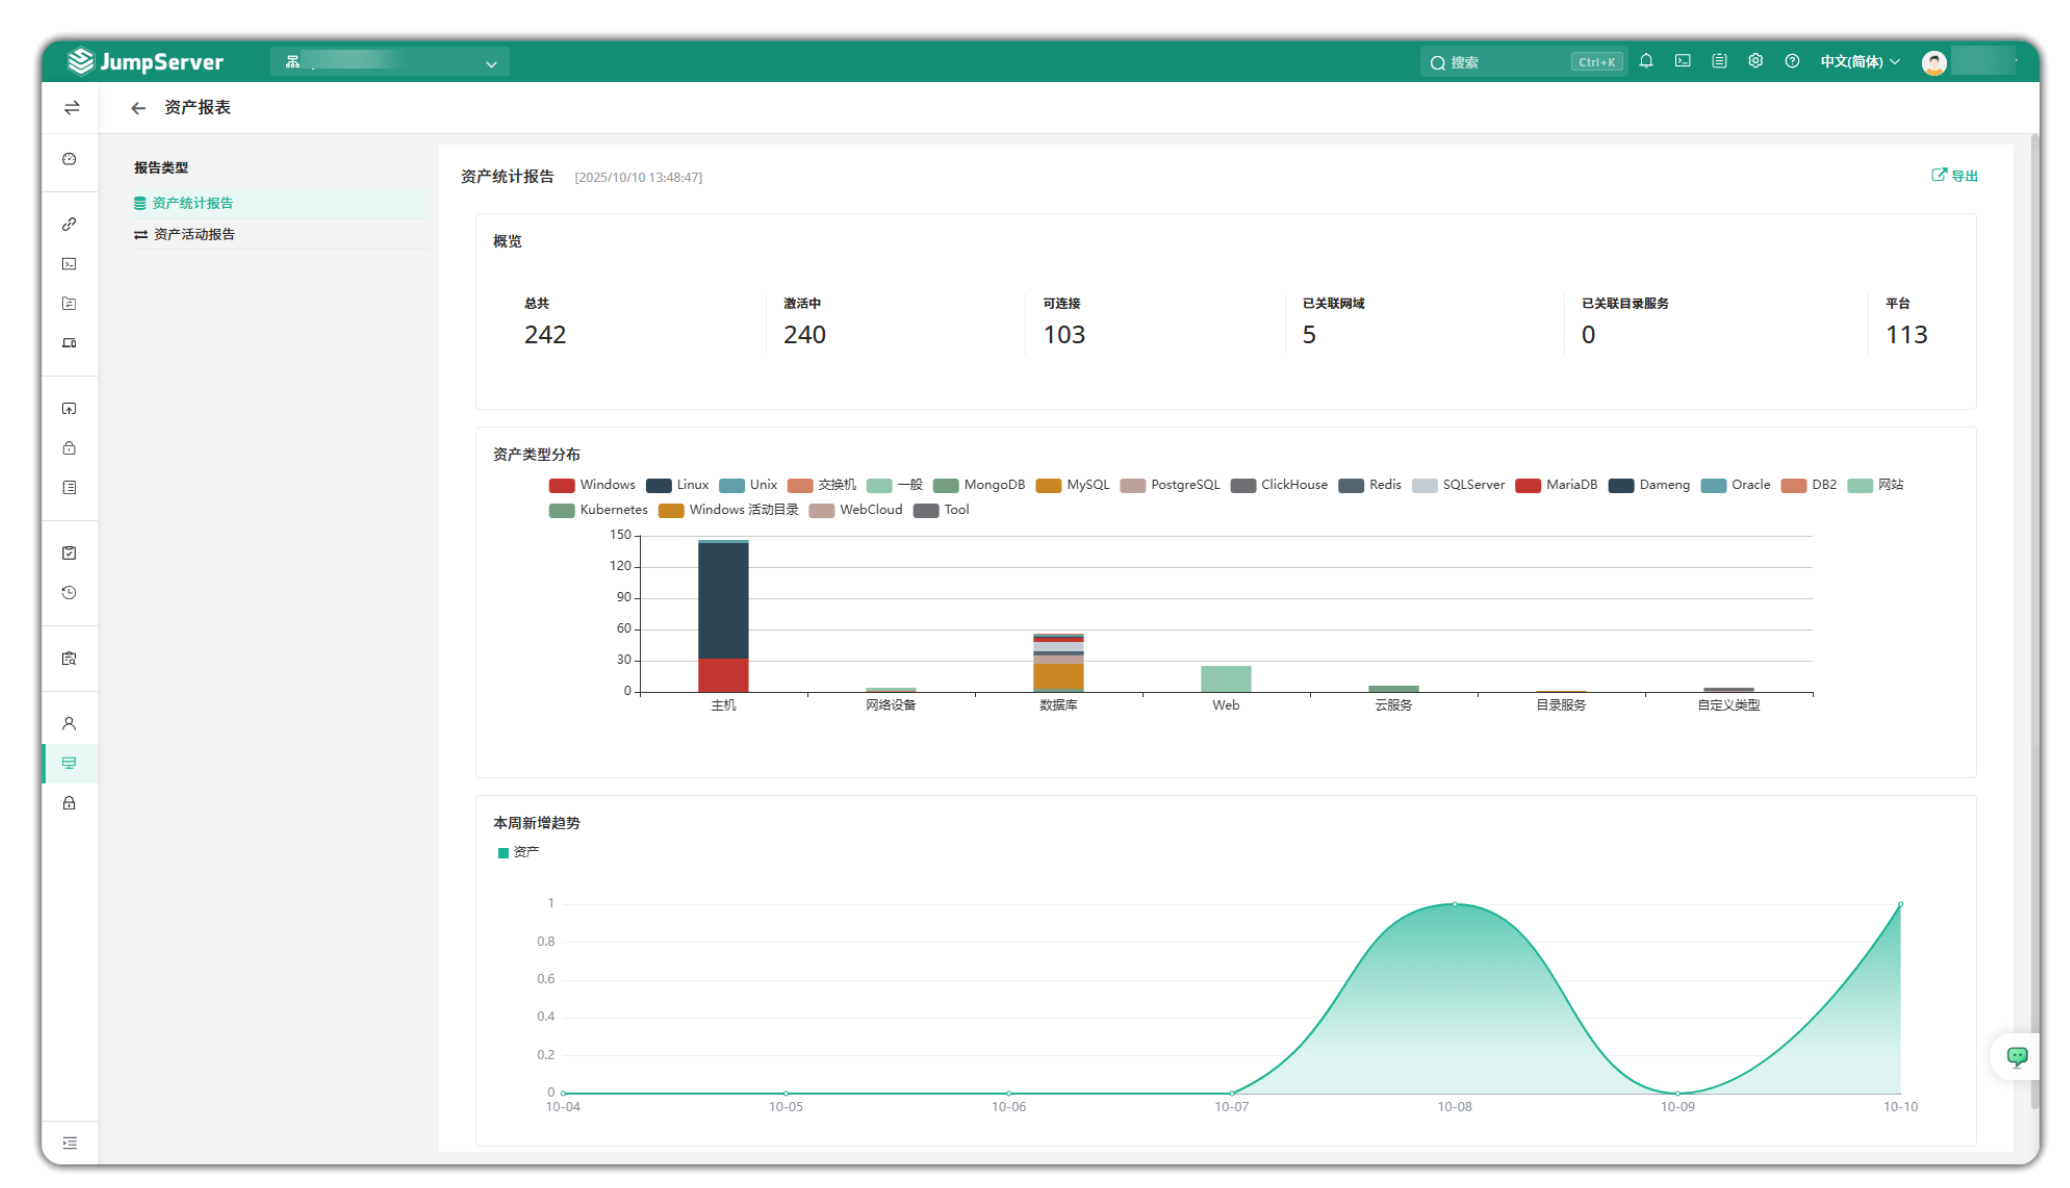The width and height of the screenshot is (2070, 1188).
Task: Open the chat support bubble icon
Action: (2016, 1056)
